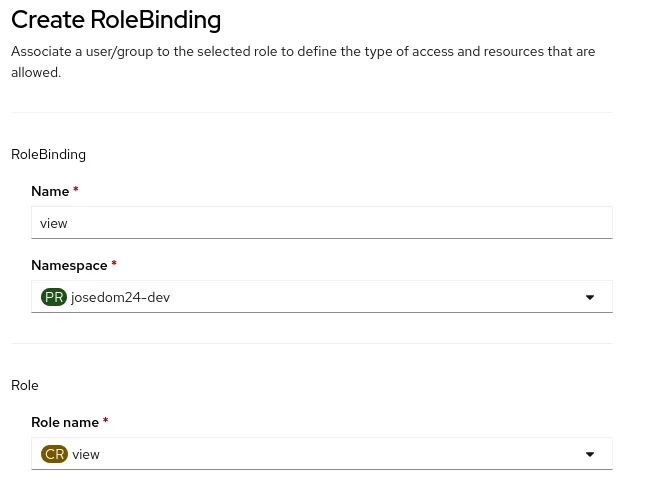This screenshot has height=500, width=671.
Task: Expand the Role name dropdown caret
Action: coord(589,454)
